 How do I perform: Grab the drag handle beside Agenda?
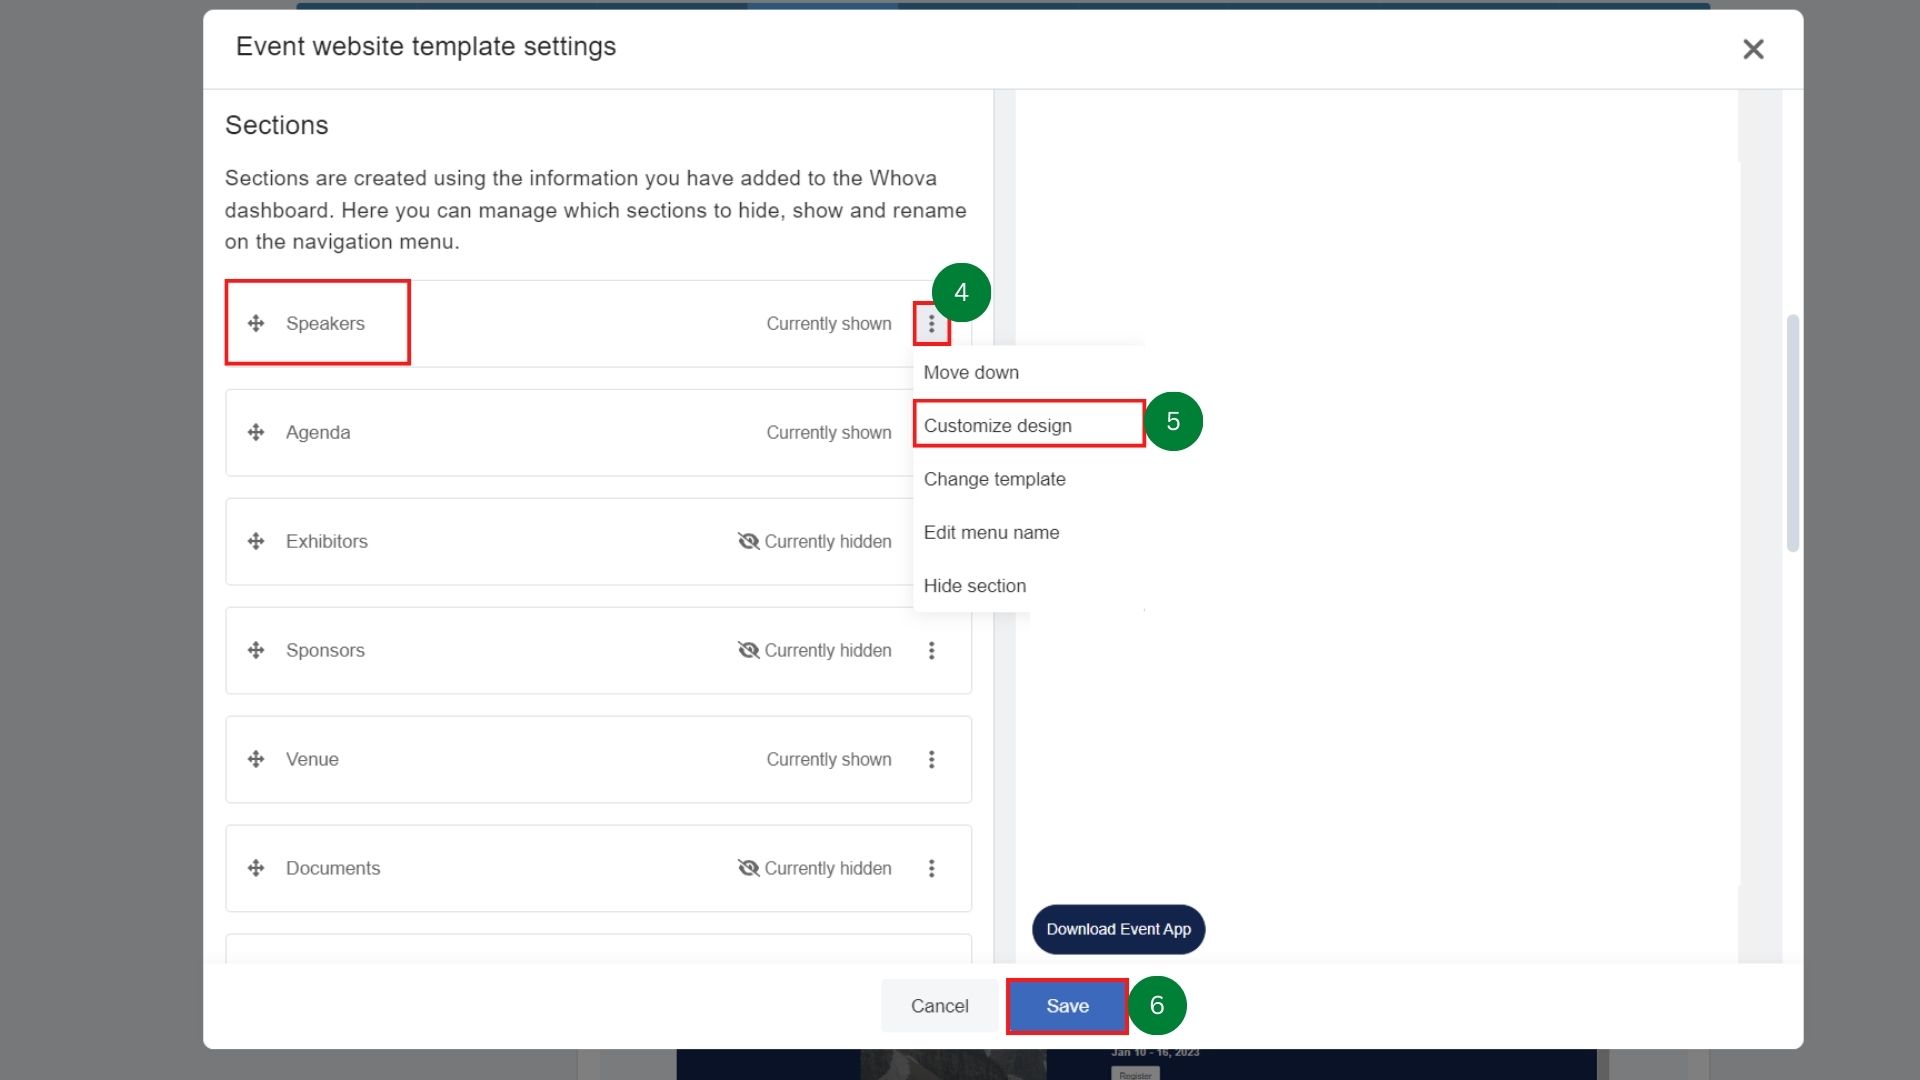257,432
